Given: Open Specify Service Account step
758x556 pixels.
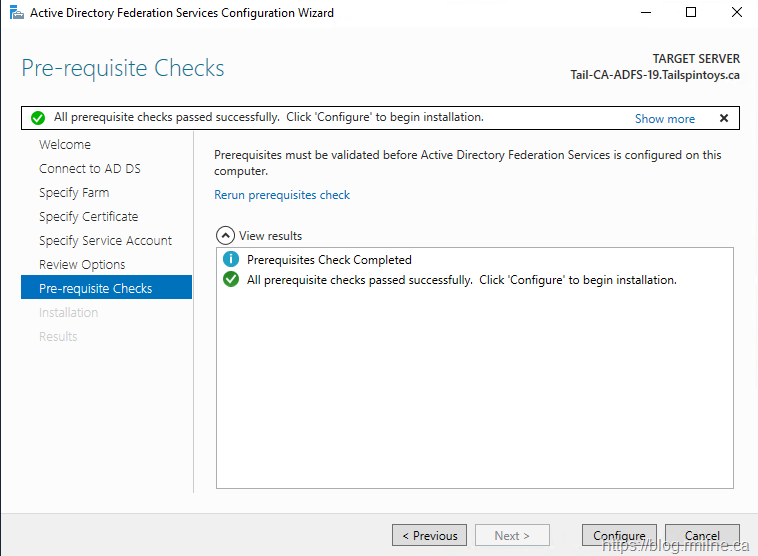Looking at the screenshot, I should coord(106,241).
